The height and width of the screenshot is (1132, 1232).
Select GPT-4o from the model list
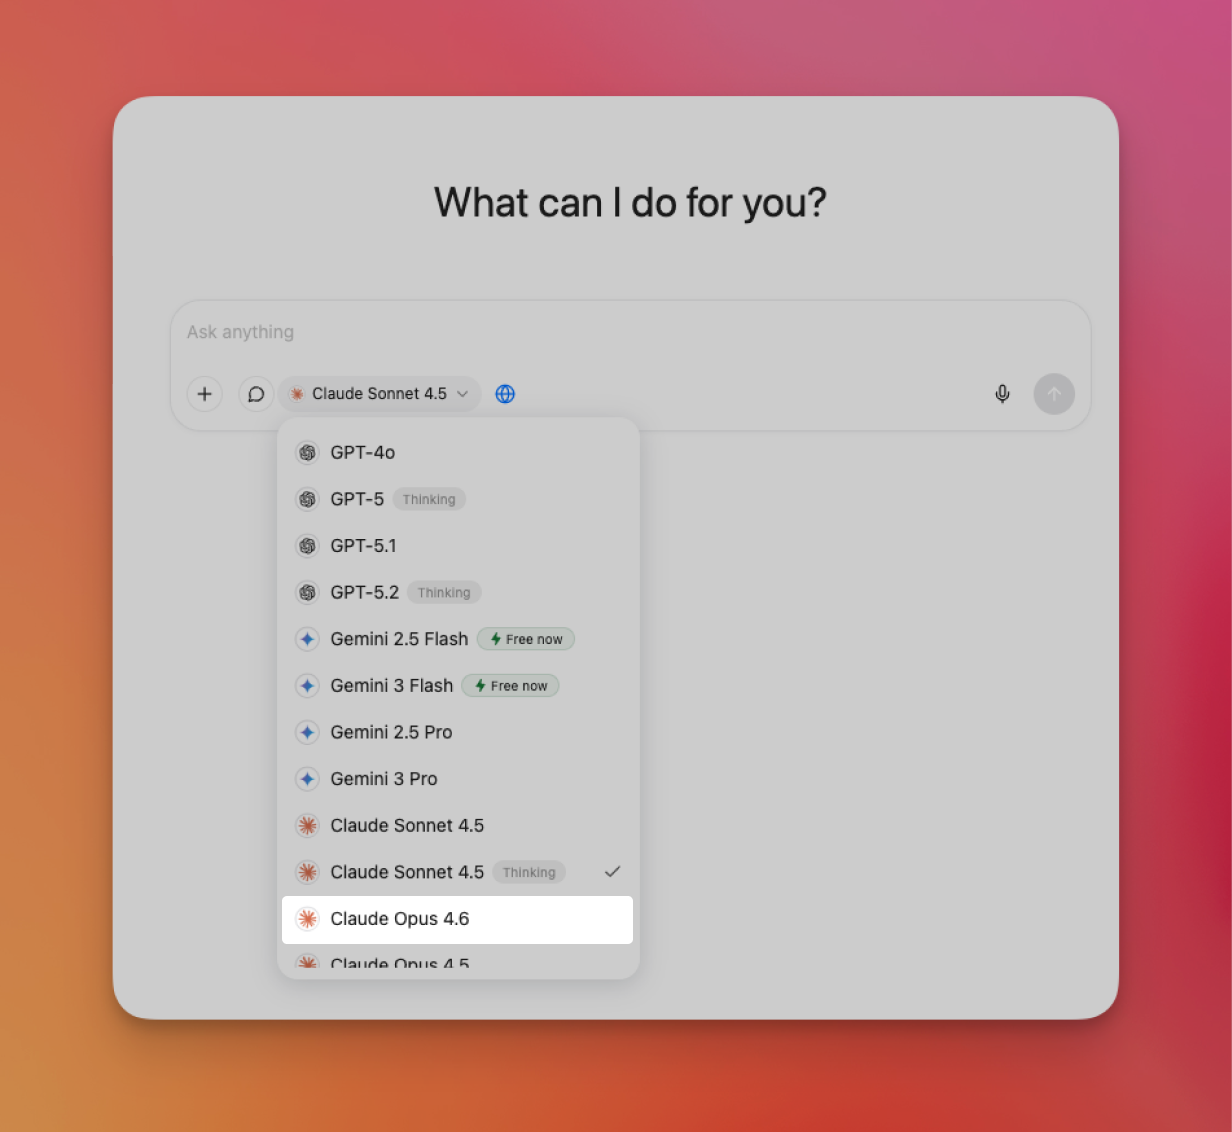pos(458,453)
